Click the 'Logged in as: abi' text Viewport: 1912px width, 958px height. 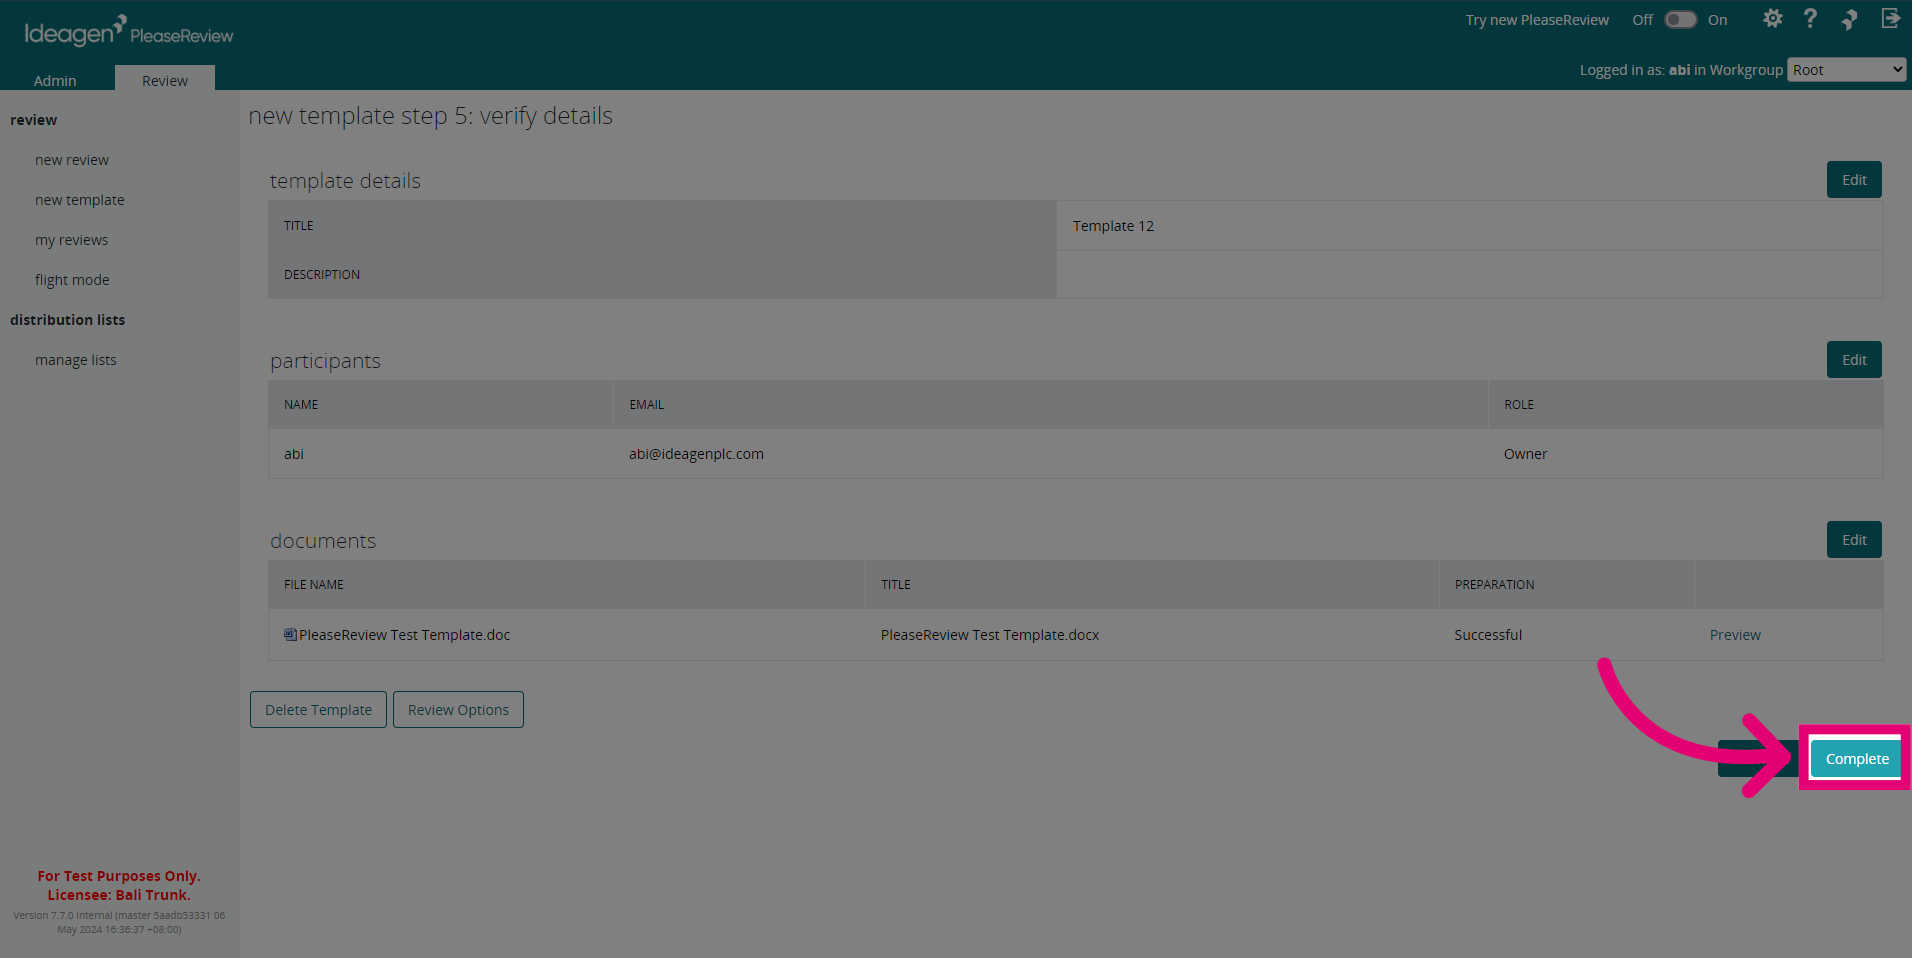pos(1635,70)
